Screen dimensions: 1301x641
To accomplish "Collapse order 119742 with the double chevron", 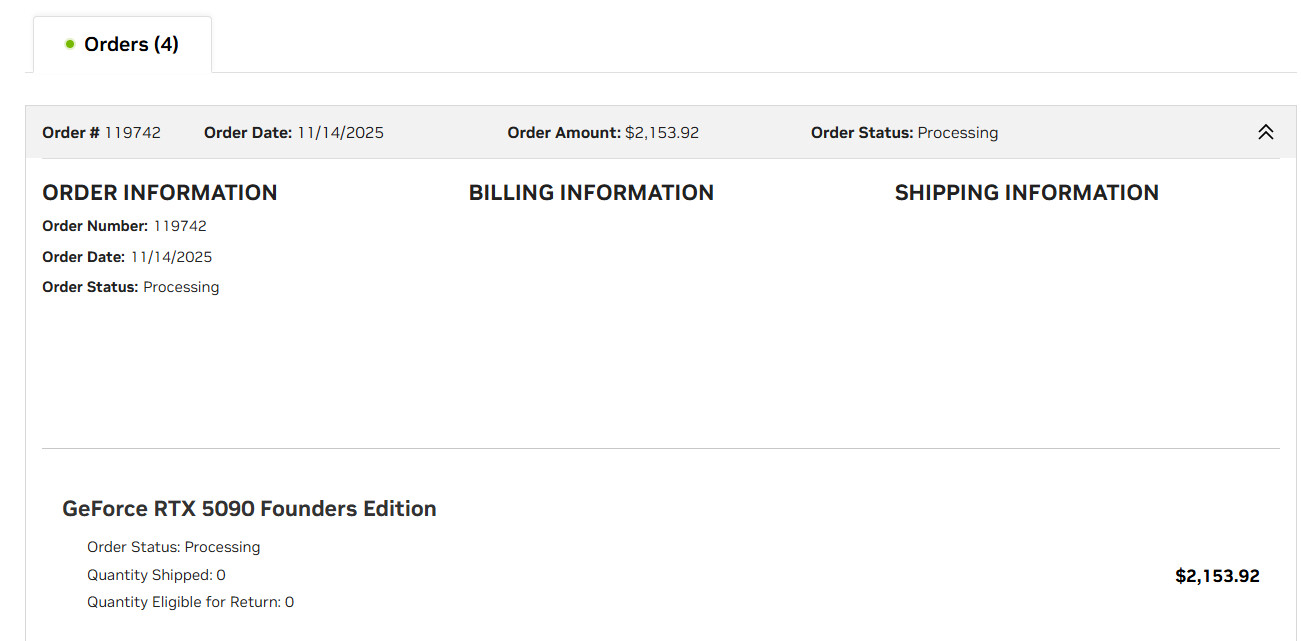I will pos(1265,132).
